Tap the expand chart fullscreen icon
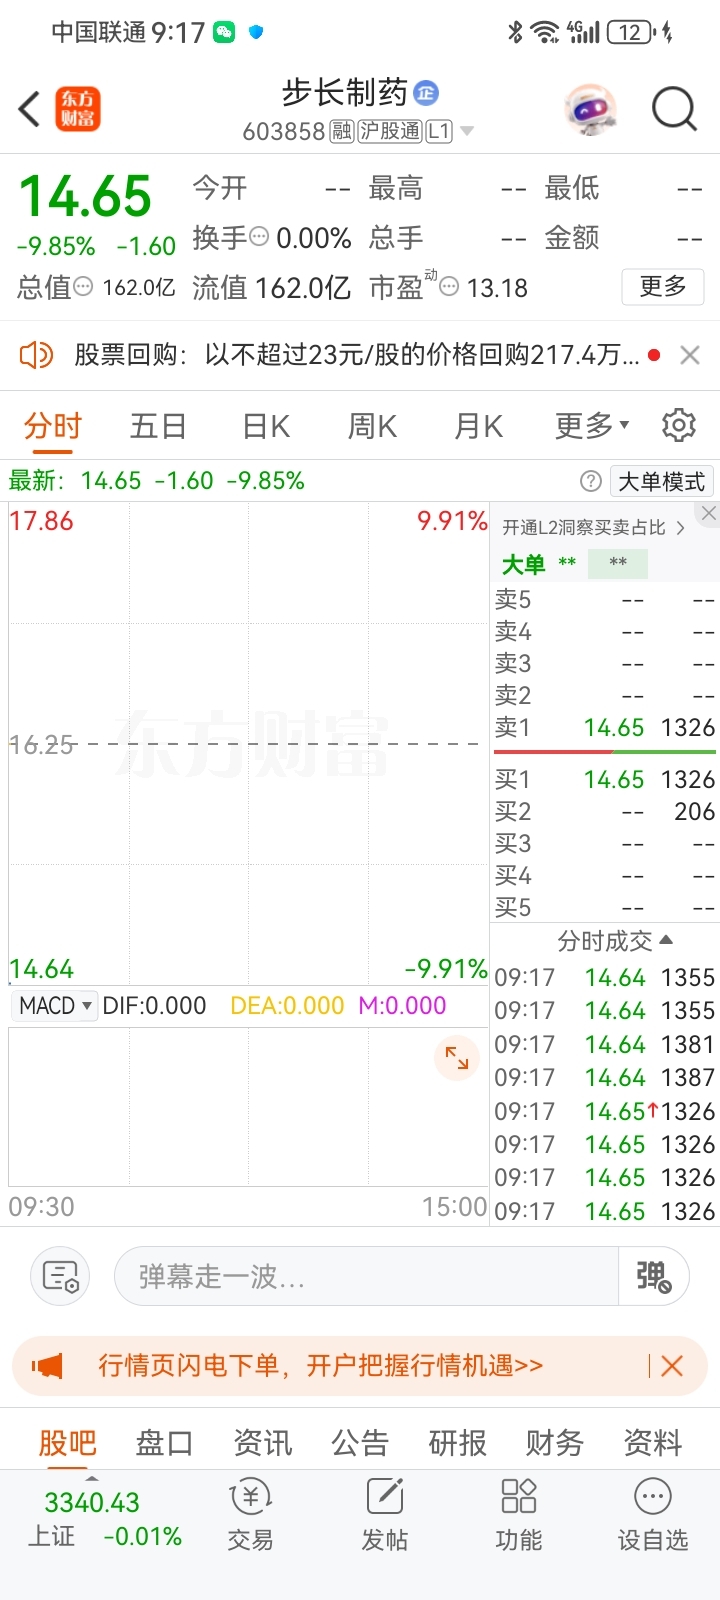The height and width of the screenshot is (1600, 720). pos(457,1058)
